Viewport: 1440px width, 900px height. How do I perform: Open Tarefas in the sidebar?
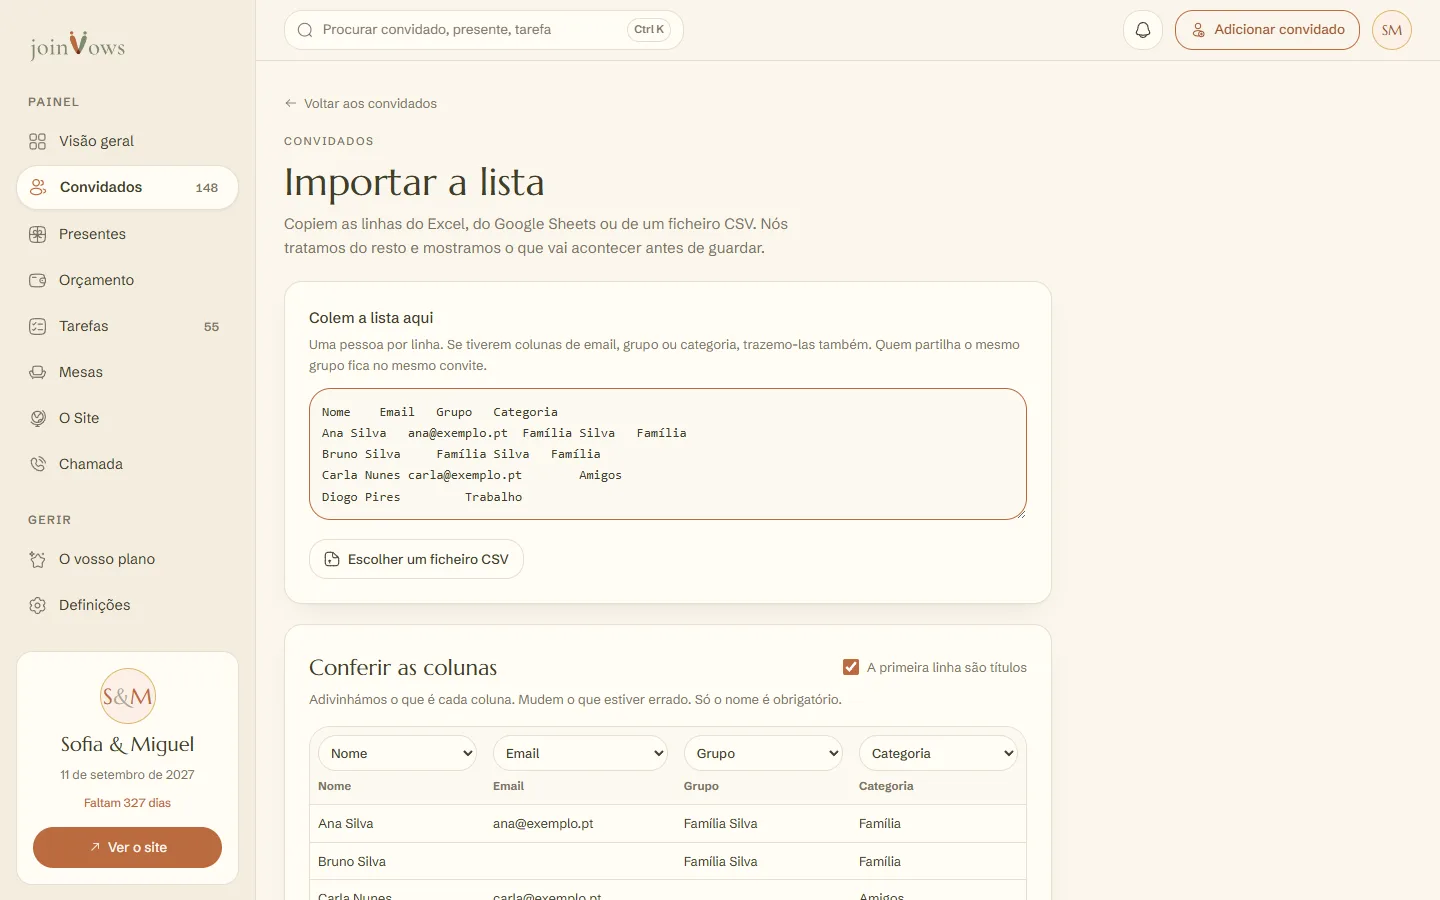point(127,326)
